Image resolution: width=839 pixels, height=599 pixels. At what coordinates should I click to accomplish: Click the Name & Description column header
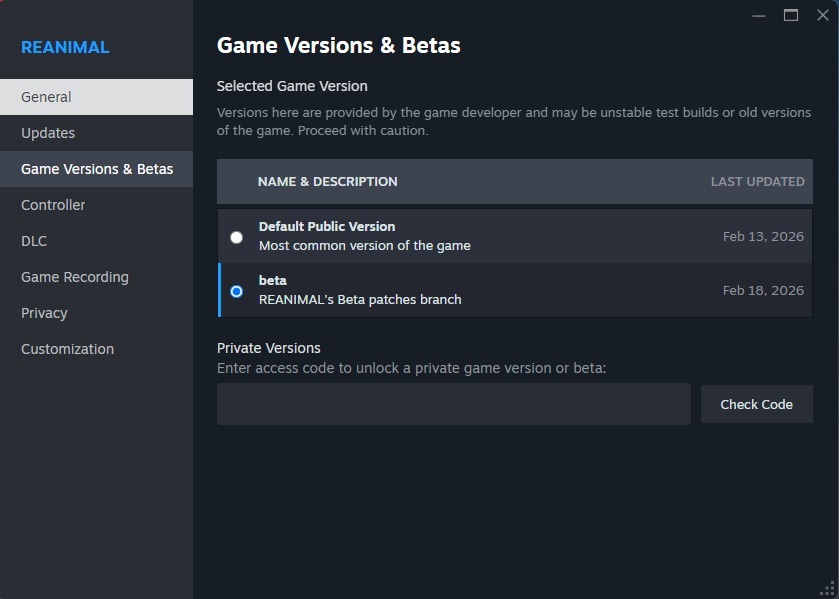[x=327, y=182]
